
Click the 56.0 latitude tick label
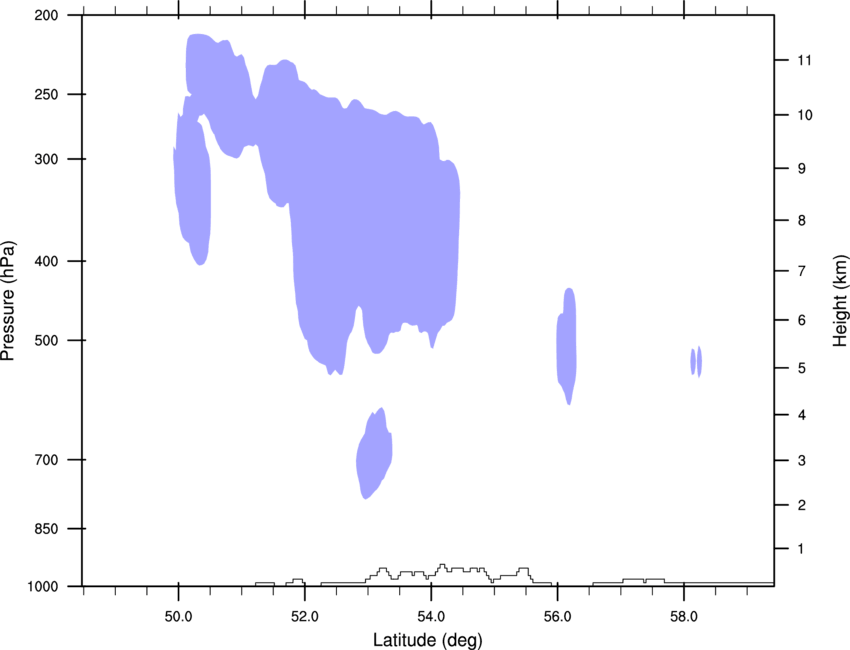(x=557, y=617)
